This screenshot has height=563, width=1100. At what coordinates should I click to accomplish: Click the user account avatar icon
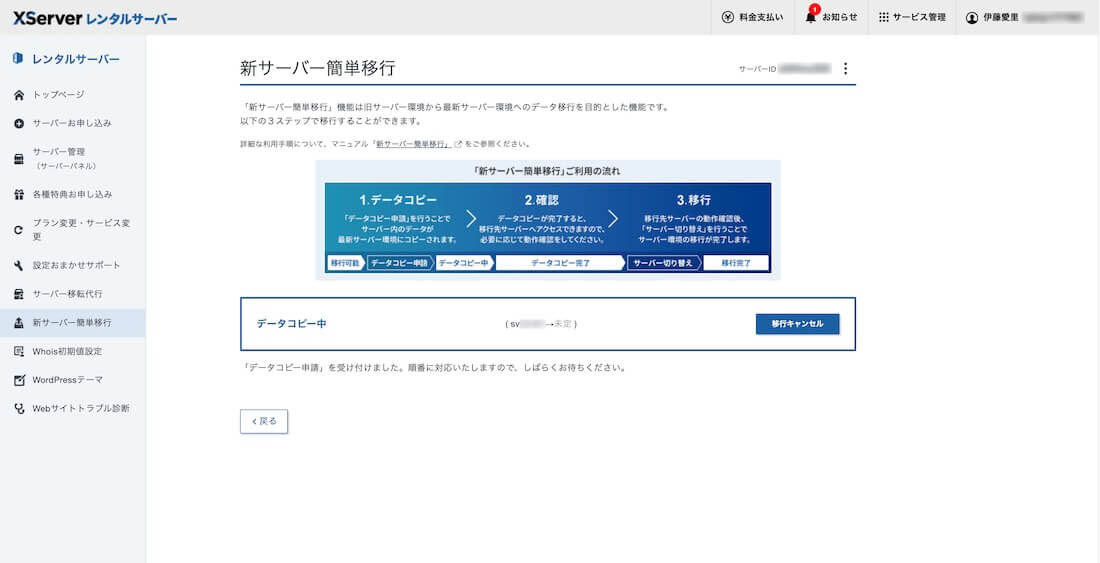972,18
